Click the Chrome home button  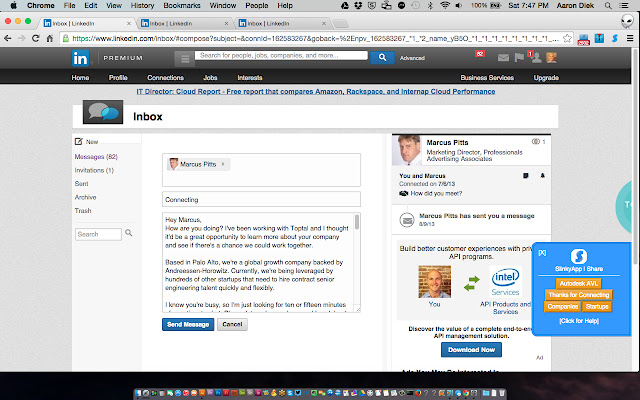(50, 38)
